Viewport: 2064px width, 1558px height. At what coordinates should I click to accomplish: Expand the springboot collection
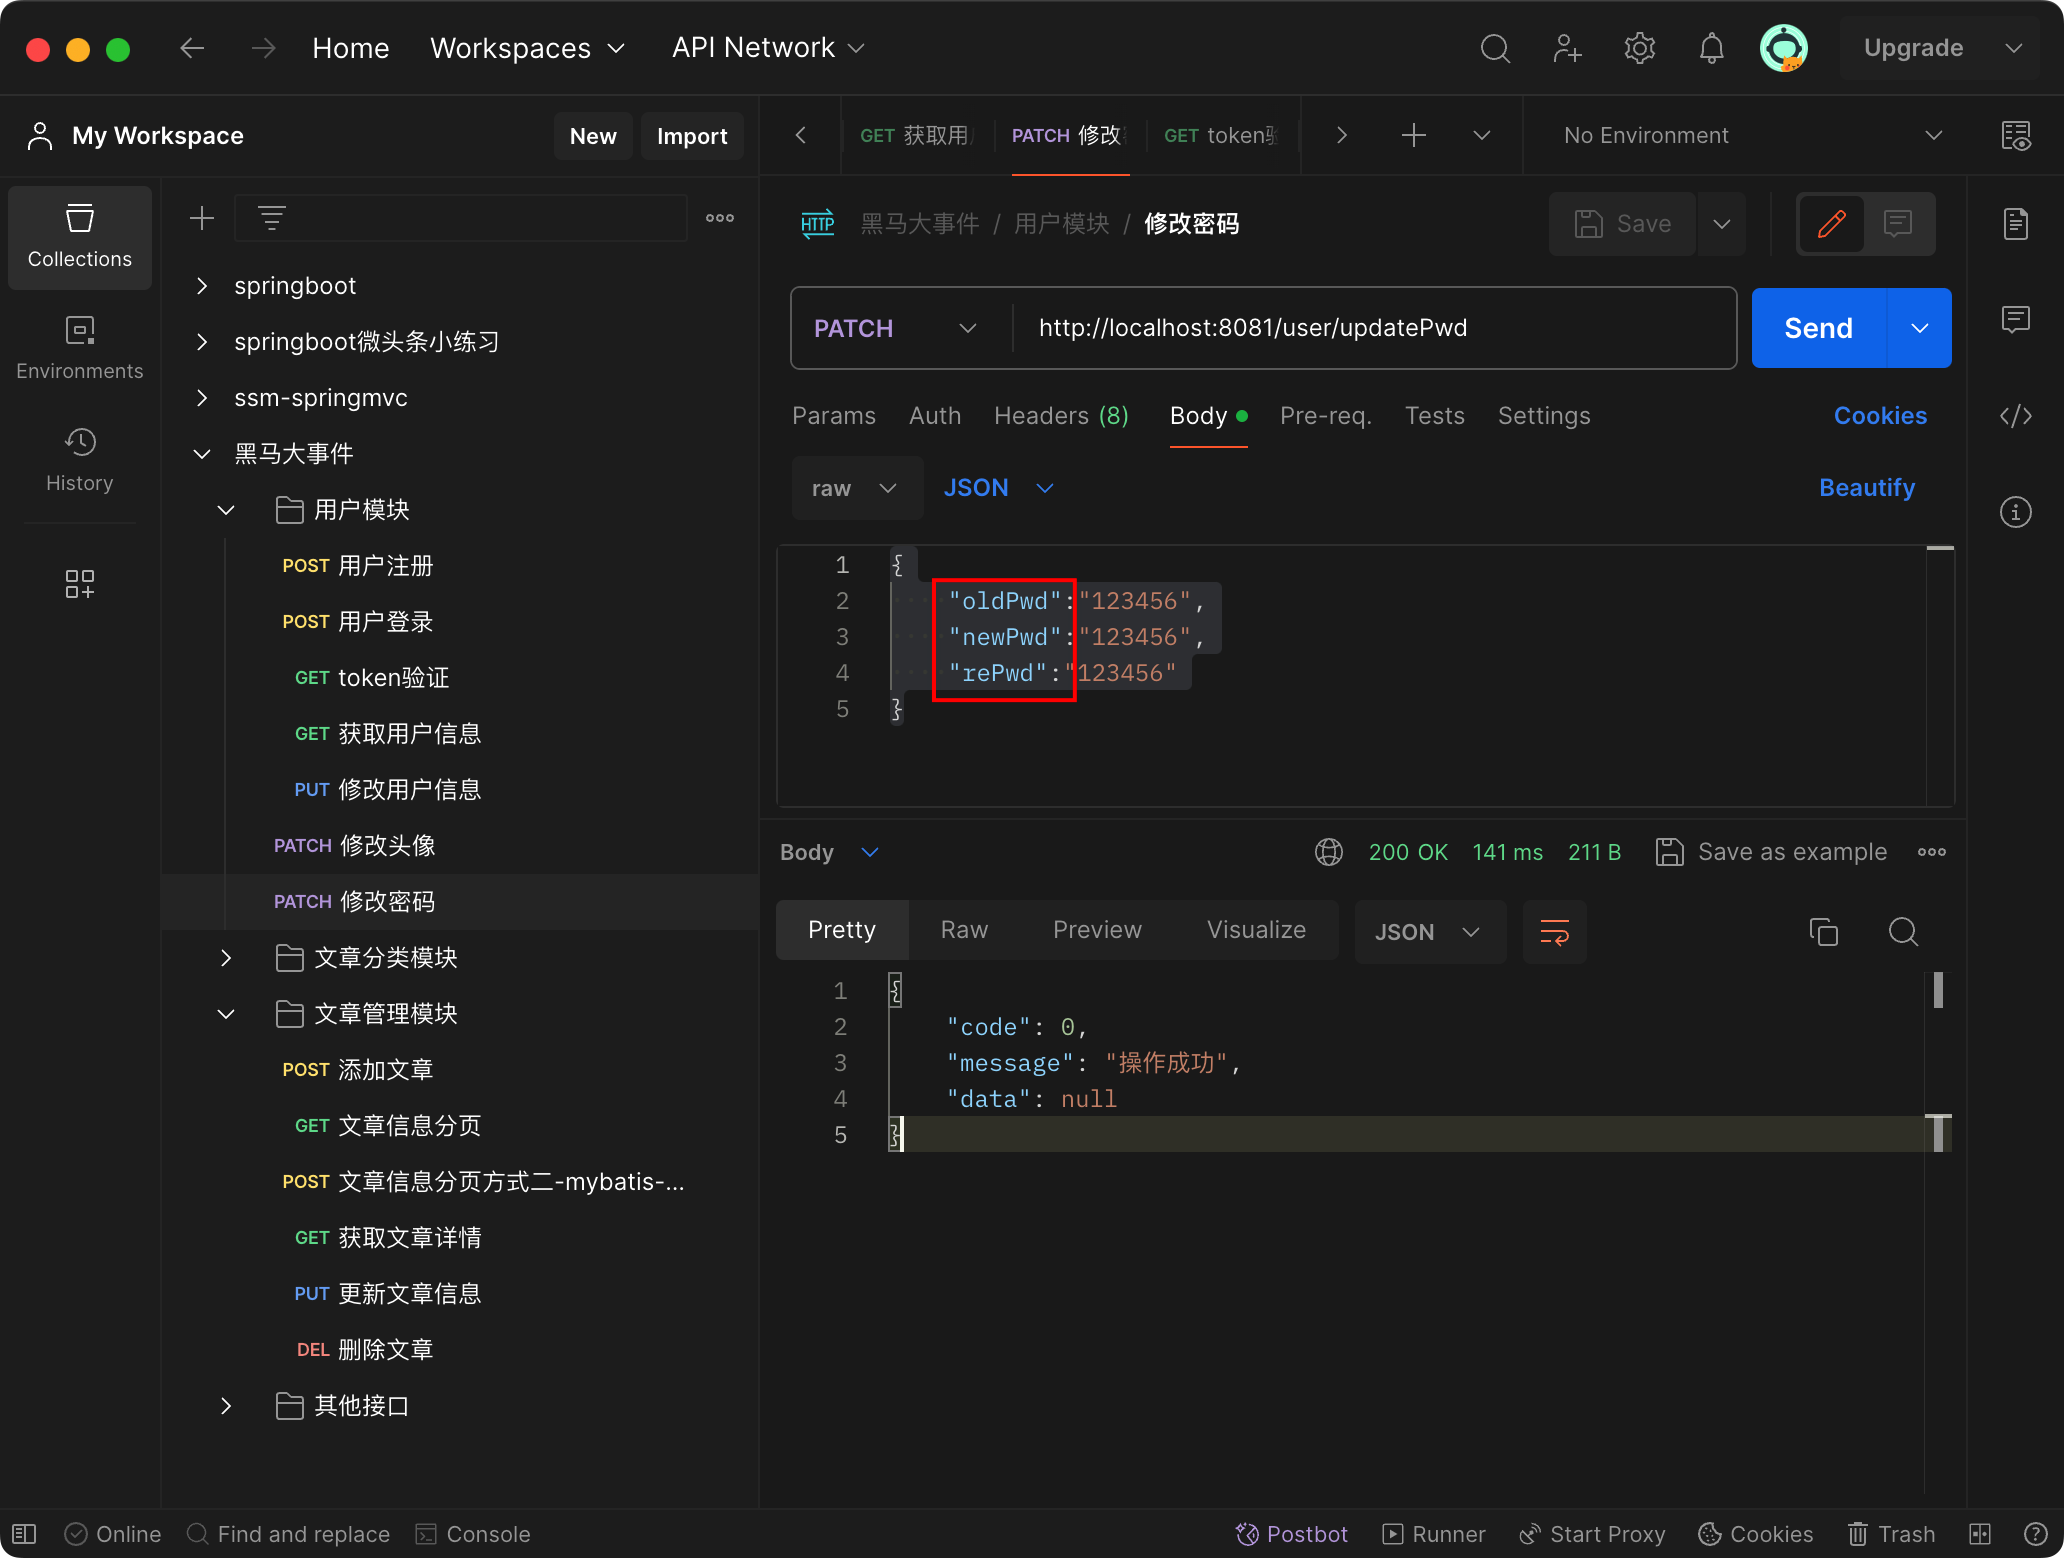[x=201, y=285]
